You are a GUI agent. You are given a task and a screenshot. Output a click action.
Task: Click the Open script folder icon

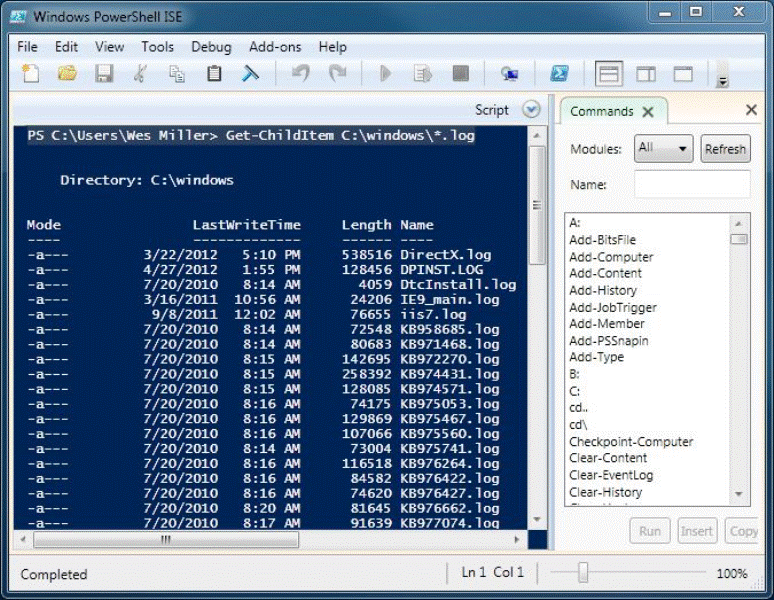click(x=67, y=74)
